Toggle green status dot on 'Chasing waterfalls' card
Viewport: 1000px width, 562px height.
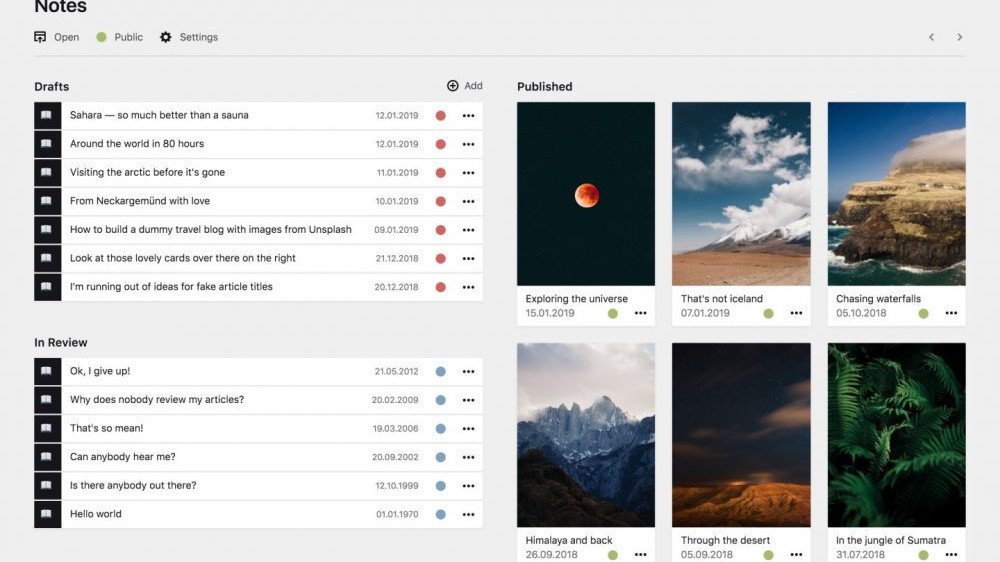(924, 313)
